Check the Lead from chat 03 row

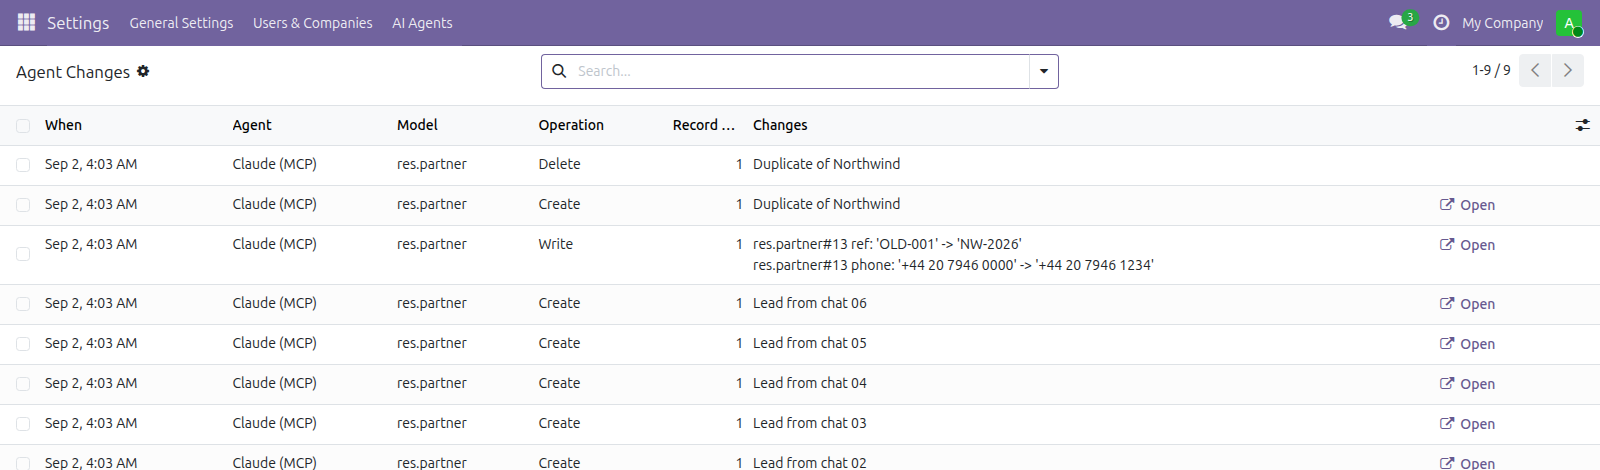click(23, 424)
